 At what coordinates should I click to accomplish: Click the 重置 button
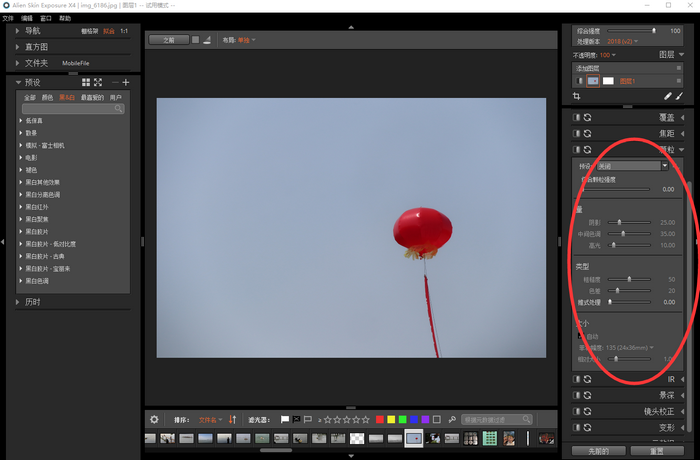[657, 451]
